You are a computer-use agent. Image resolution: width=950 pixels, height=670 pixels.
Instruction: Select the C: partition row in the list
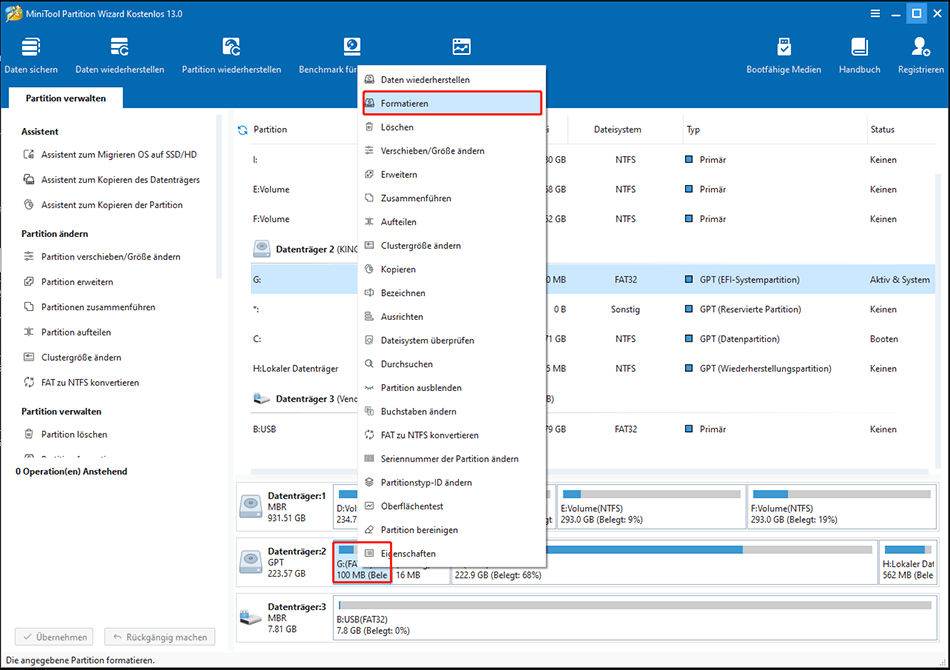[x=290, y=338]
